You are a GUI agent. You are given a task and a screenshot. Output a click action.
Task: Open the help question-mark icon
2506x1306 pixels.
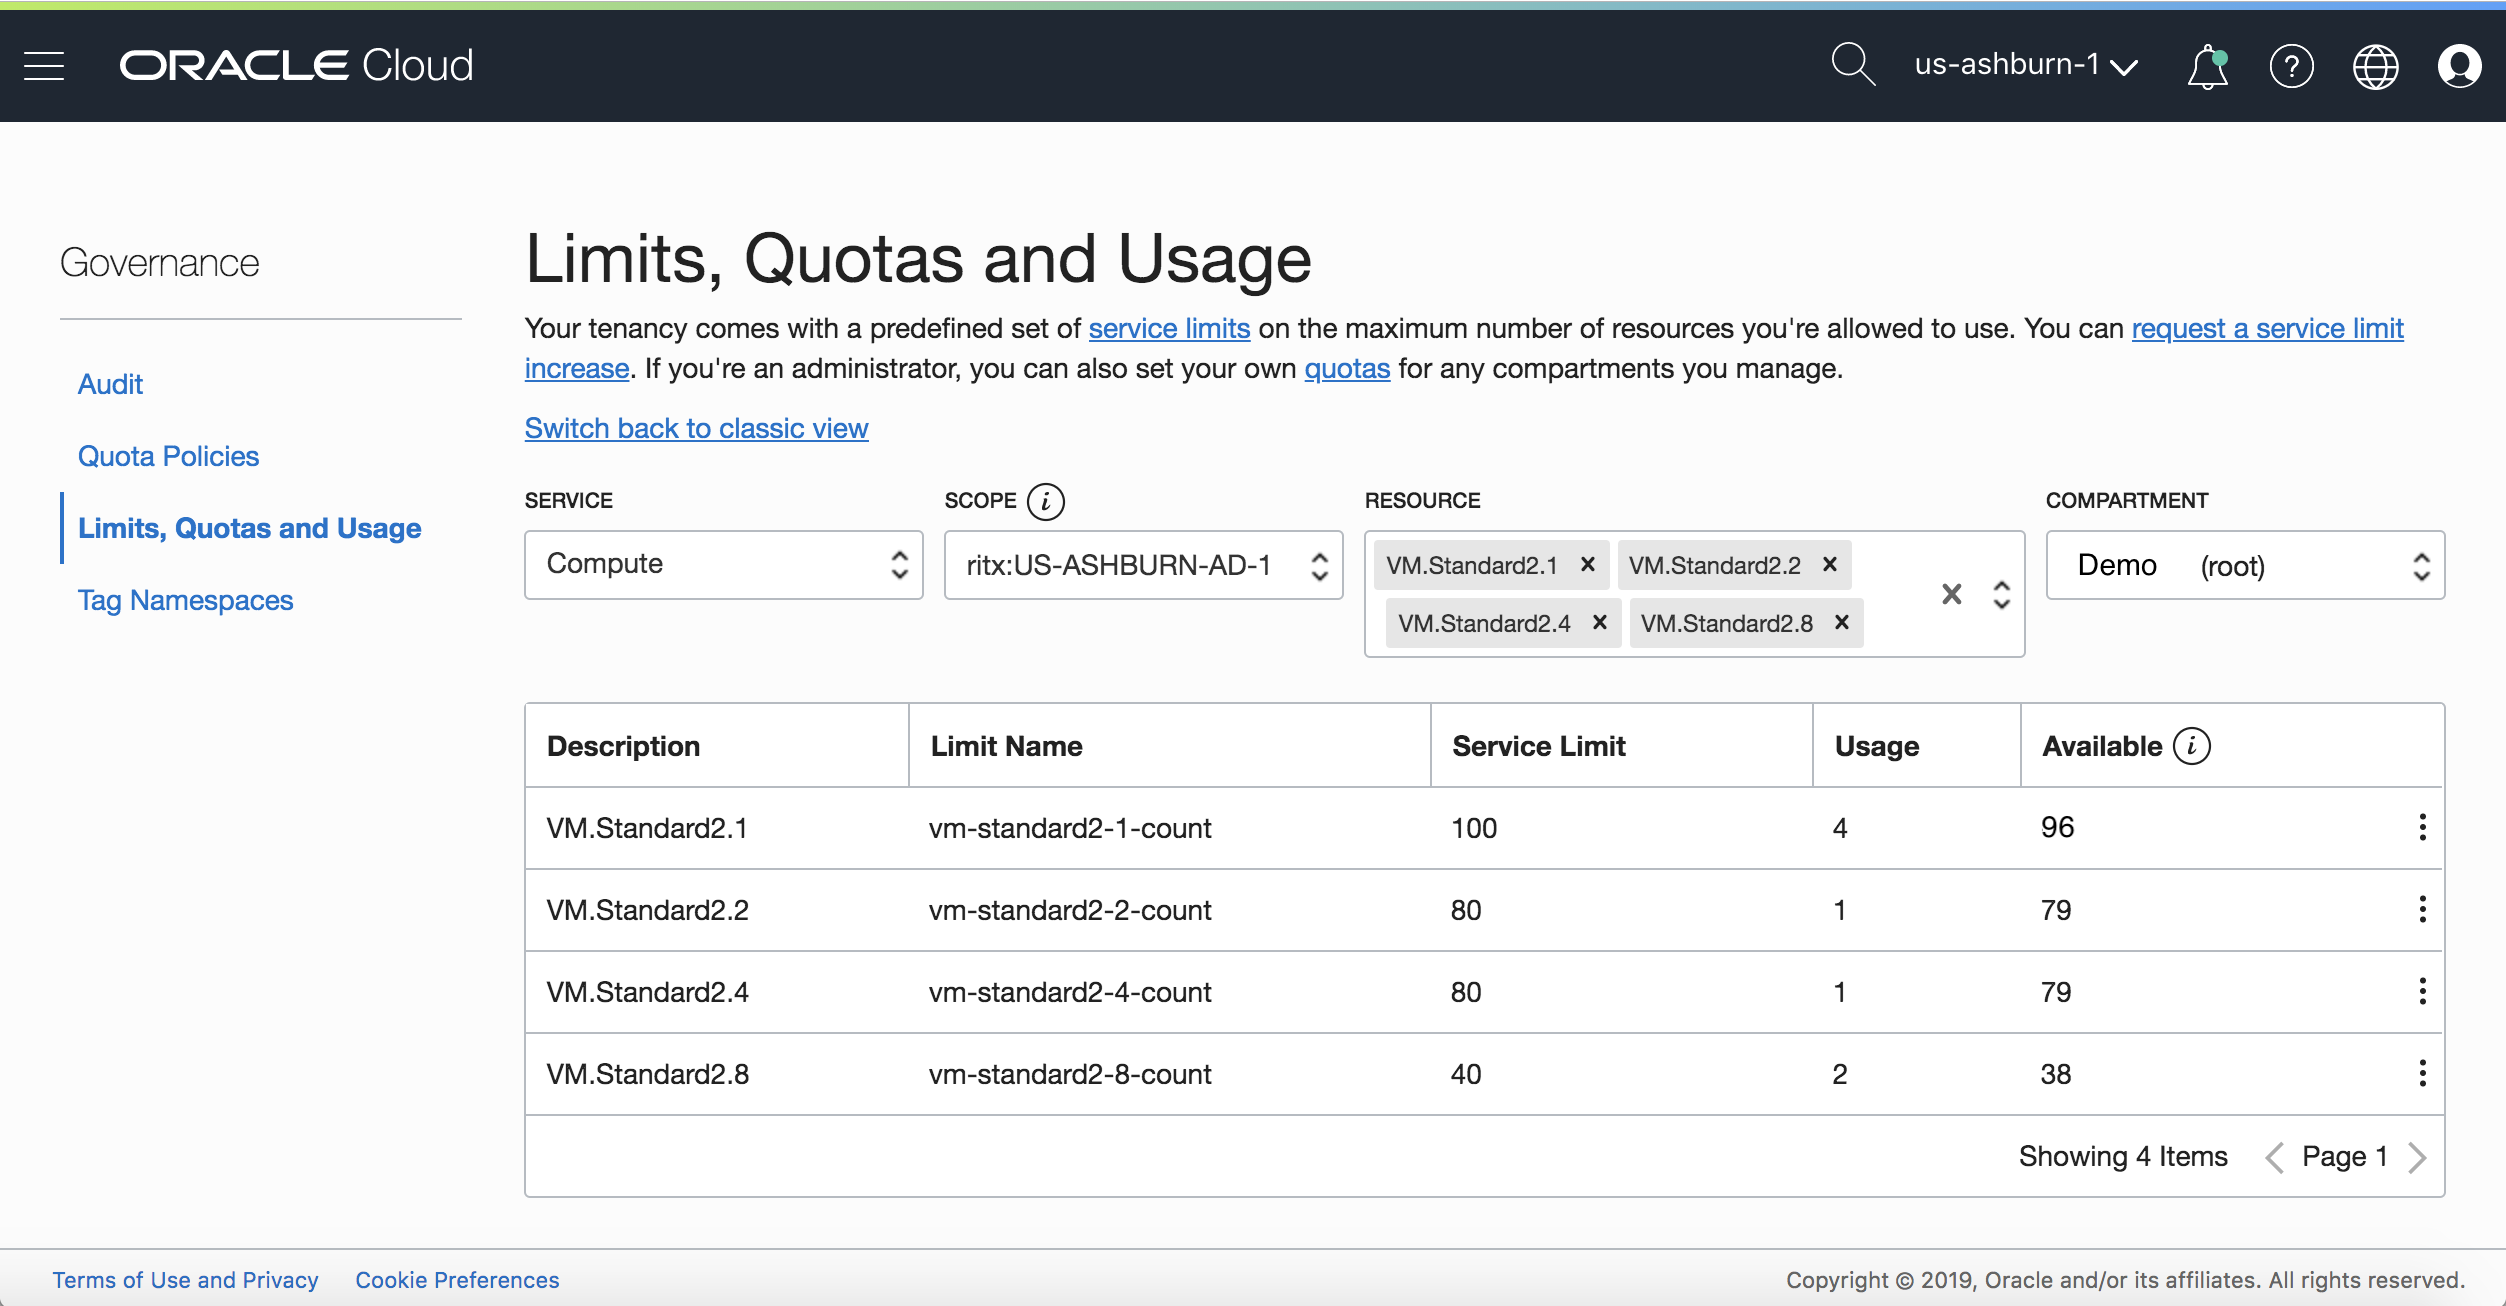click(2292, 65)
